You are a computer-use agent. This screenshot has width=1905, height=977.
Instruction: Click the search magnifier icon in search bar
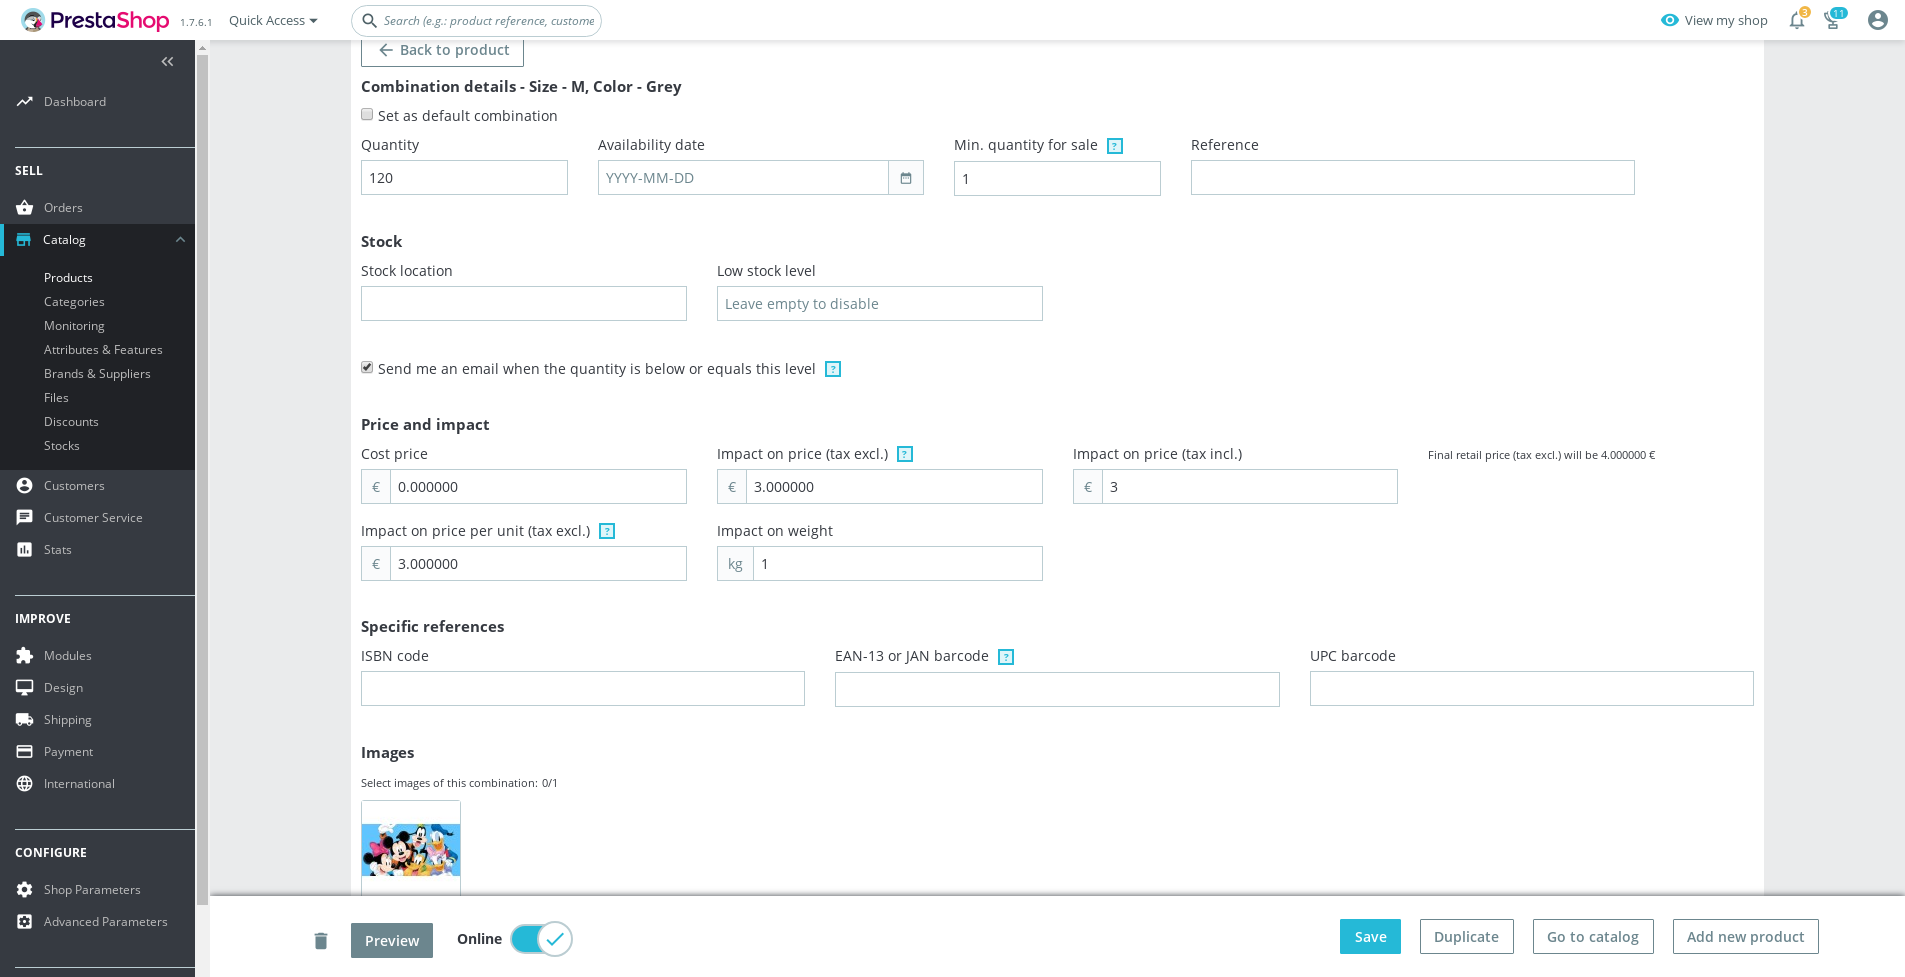click(x=369, y=20)
